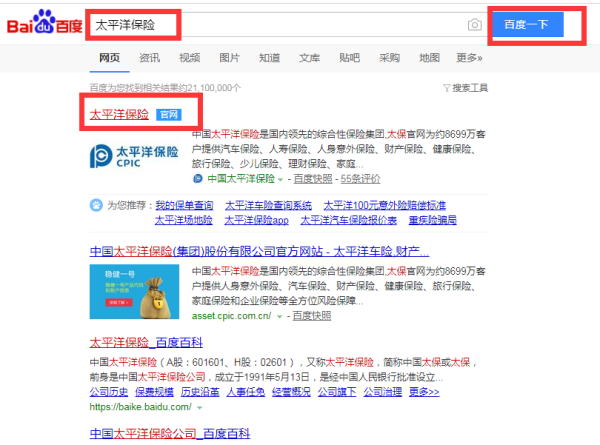Select the 网页 tab

point(109,58)
